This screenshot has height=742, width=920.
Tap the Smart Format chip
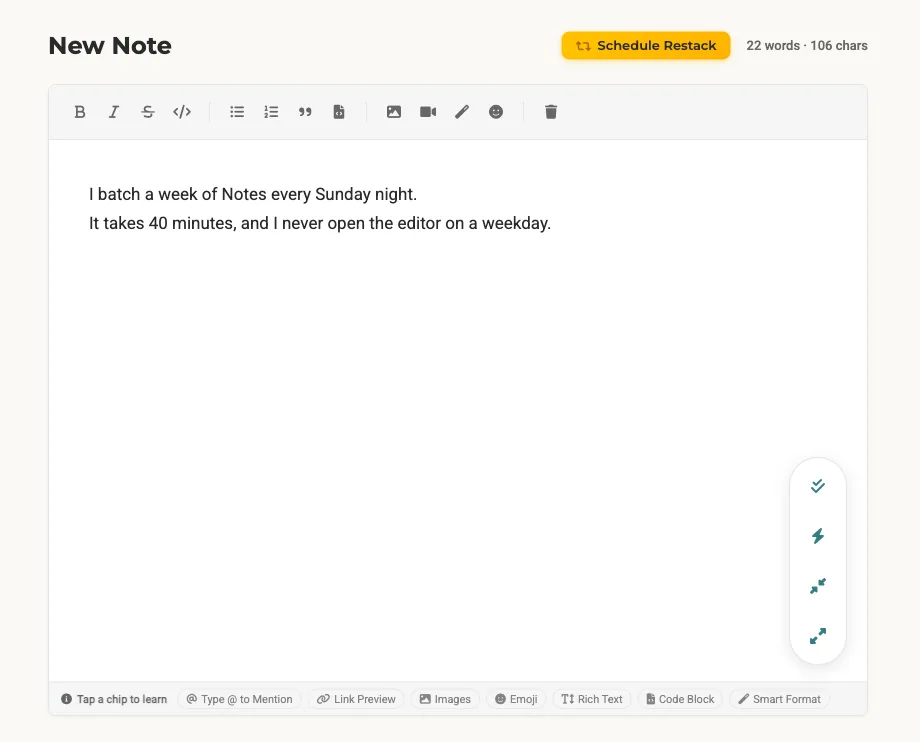click(780, 699)
